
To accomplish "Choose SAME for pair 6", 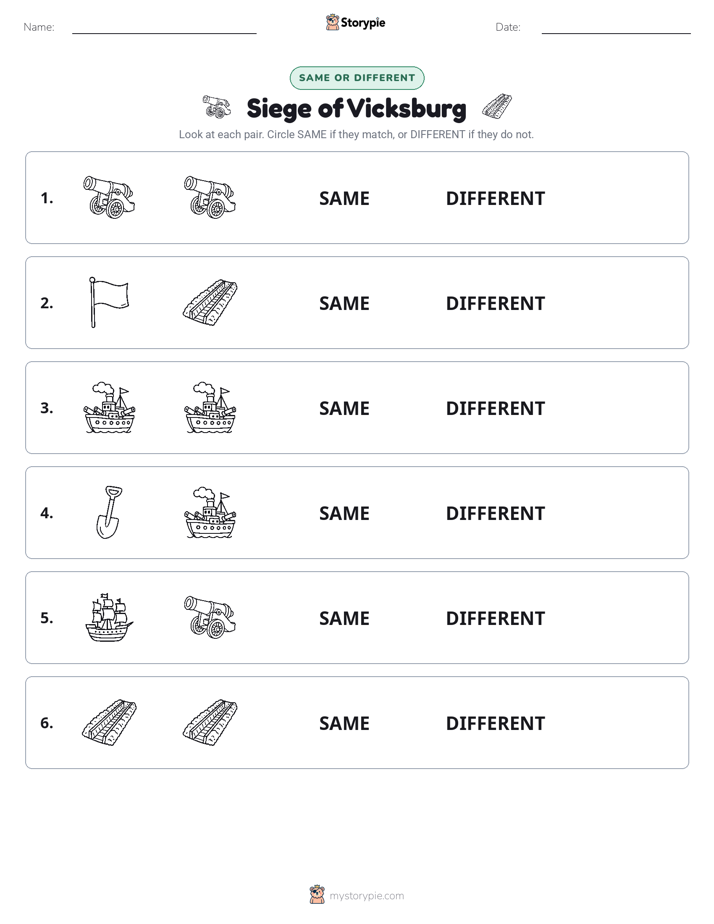I will click(344, 723).
